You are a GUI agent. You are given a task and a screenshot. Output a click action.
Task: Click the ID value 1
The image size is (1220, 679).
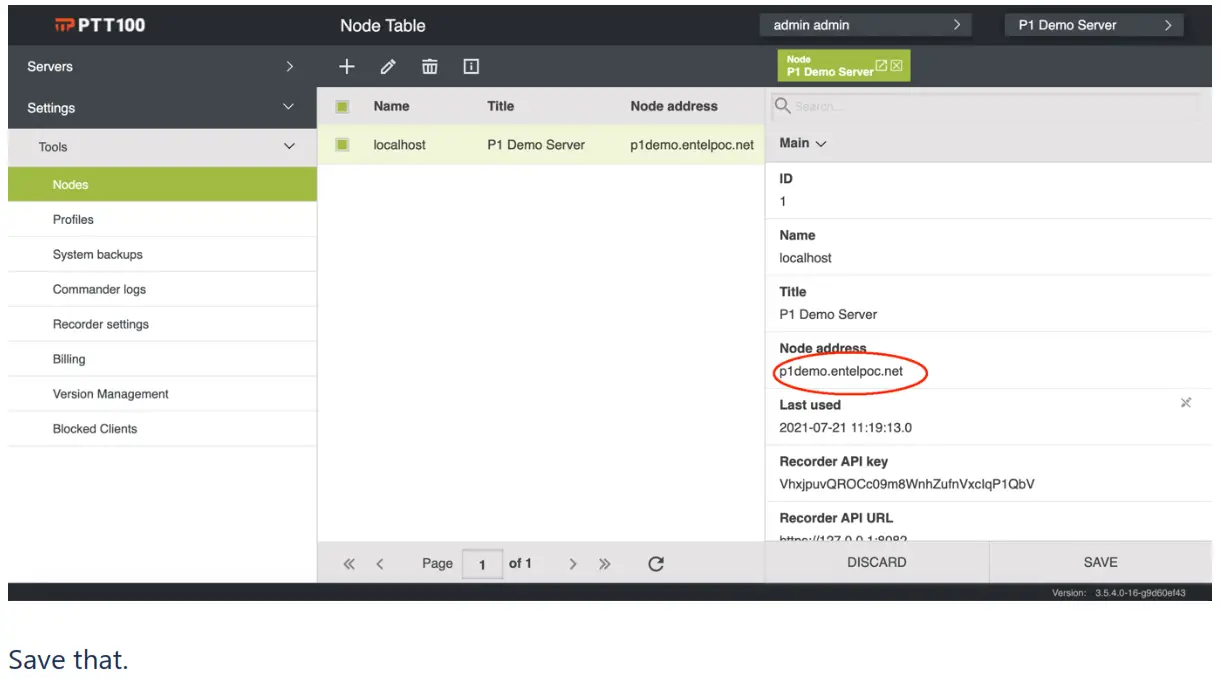783,202
